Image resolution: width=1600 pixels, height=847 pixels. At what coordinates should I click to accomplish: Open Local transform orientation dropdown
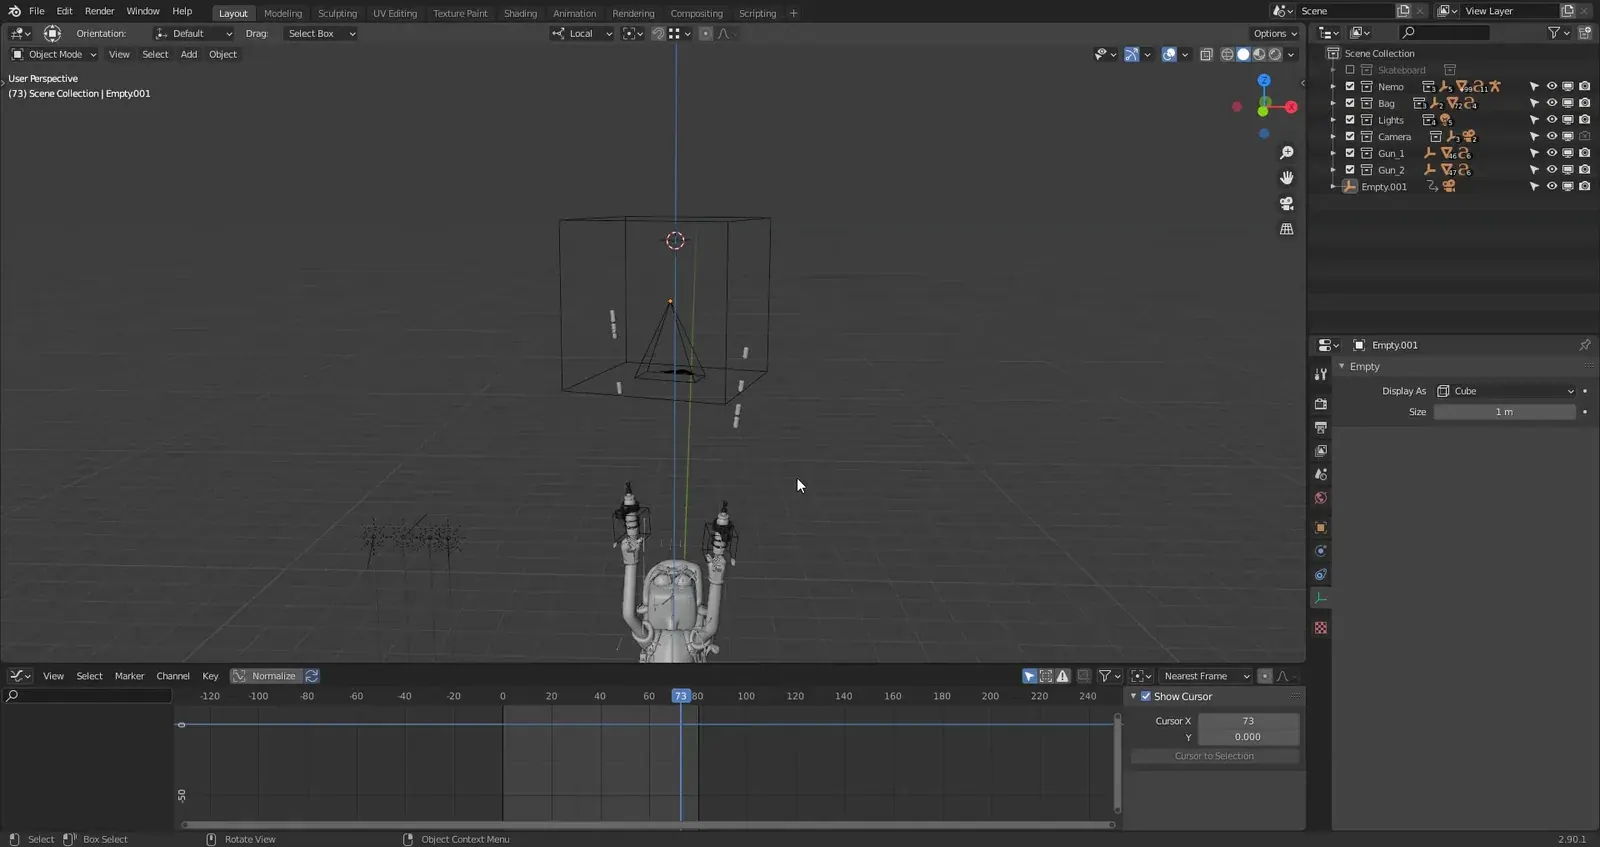point(582,33)
